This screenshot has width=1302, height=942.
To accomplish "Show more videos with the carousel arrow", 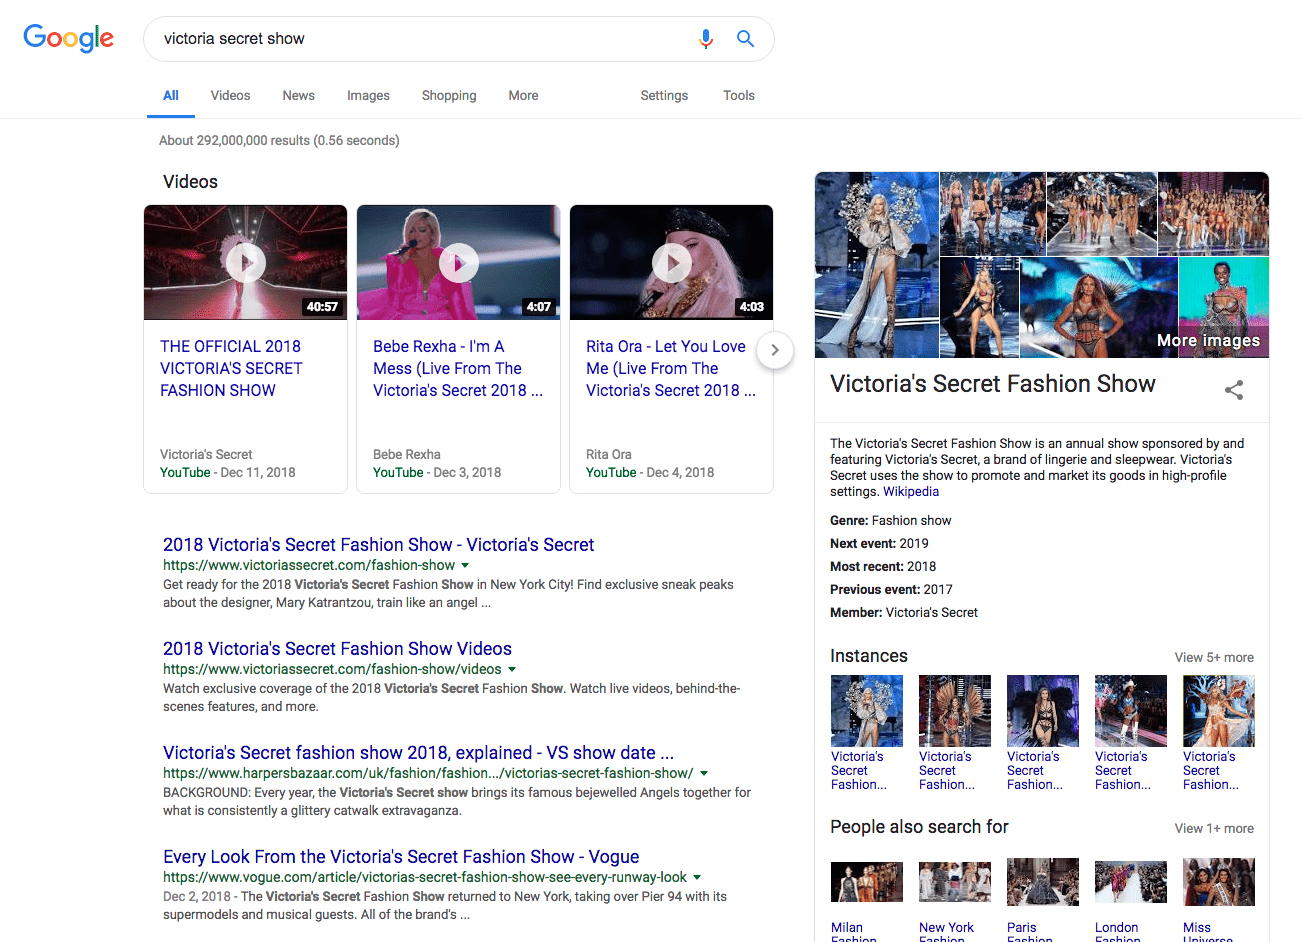I will click(775, 350).
